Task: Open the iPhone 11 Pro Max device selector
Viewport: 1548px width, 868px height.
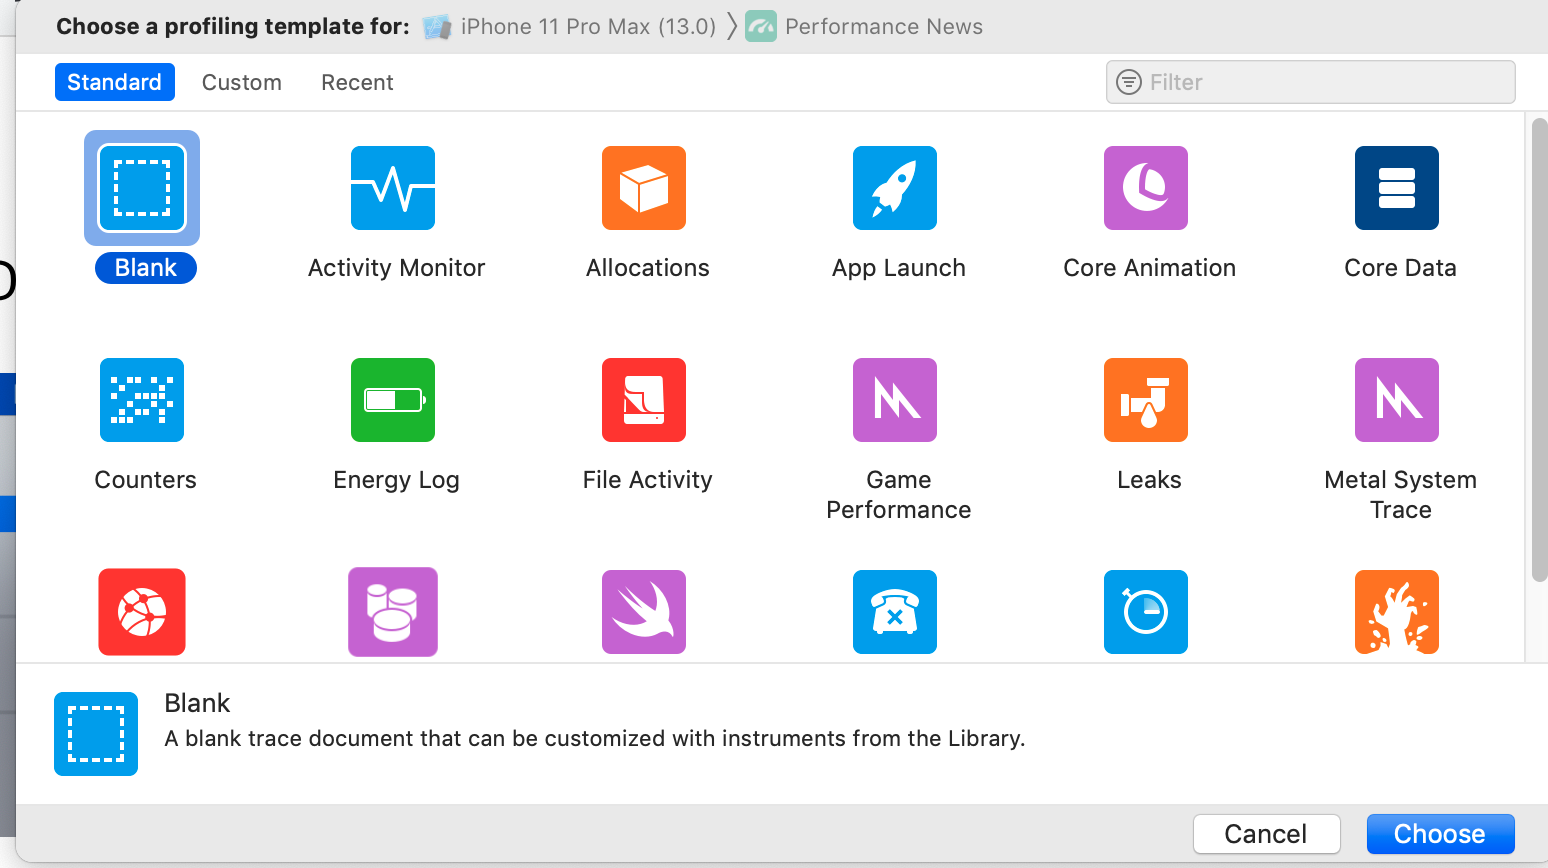Action: pyautogui.click(x=569, y=27)
